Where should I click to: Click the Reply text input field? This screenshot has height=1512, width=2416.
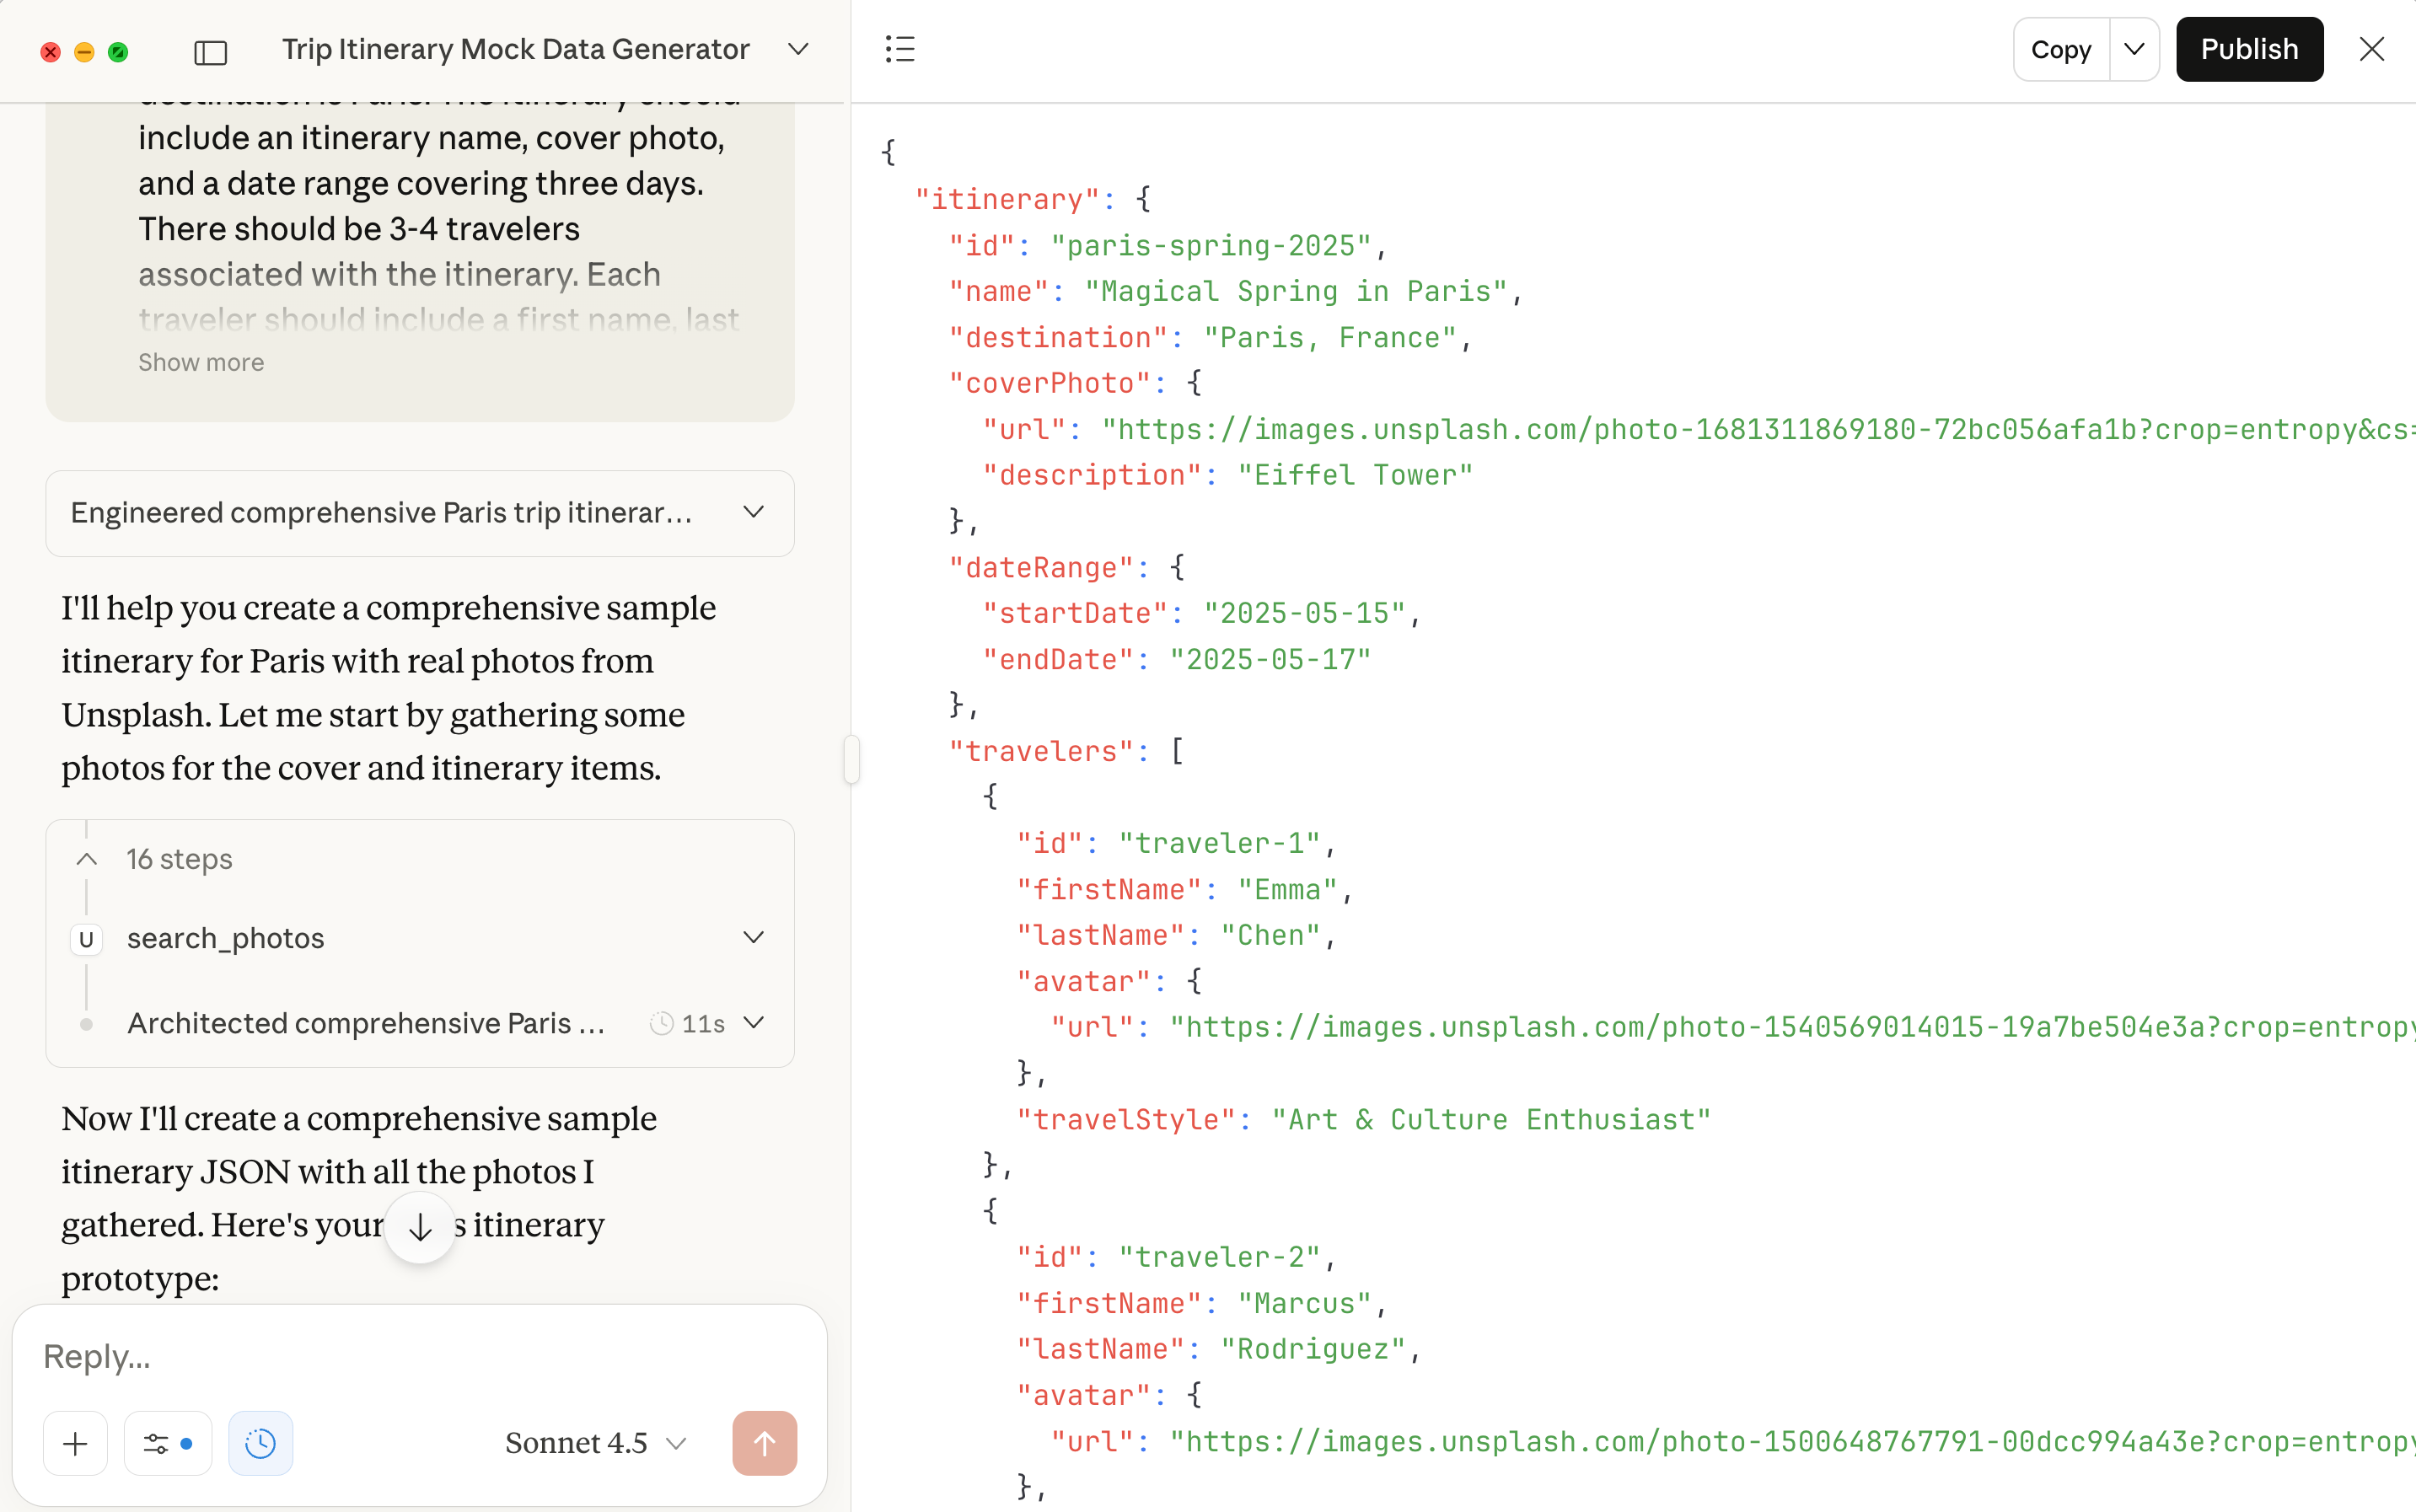(x=420, y=1356)
